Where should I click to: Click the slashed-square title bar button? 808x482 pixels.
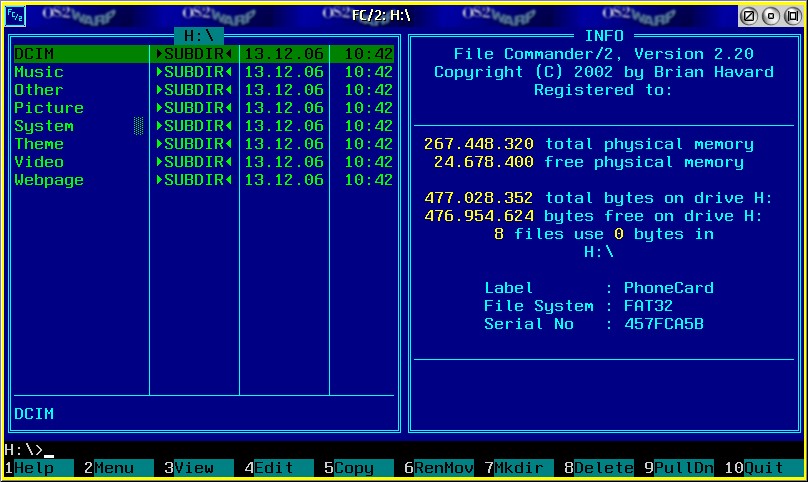pos(748,16)
